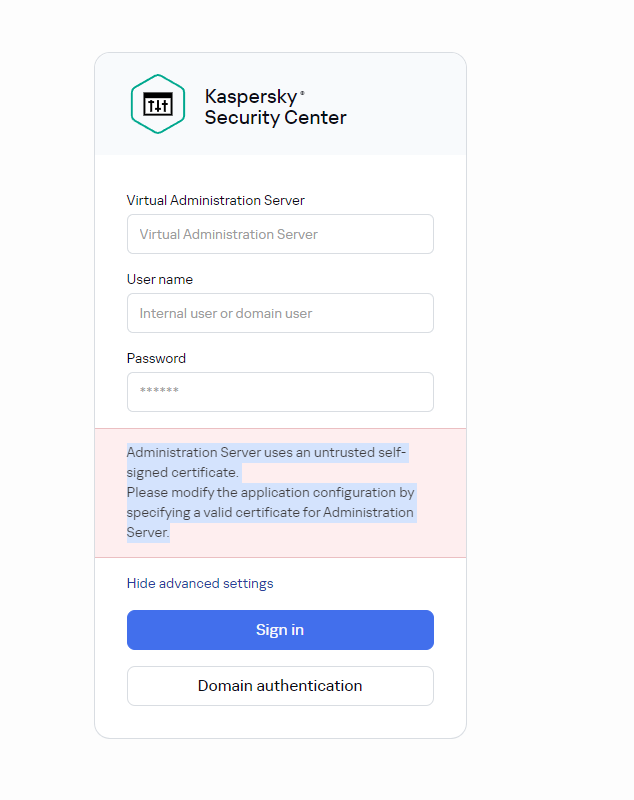634x800 pixels.
Task: Click the untrusted self-signed certificate warning sentence
Action: 266,453
